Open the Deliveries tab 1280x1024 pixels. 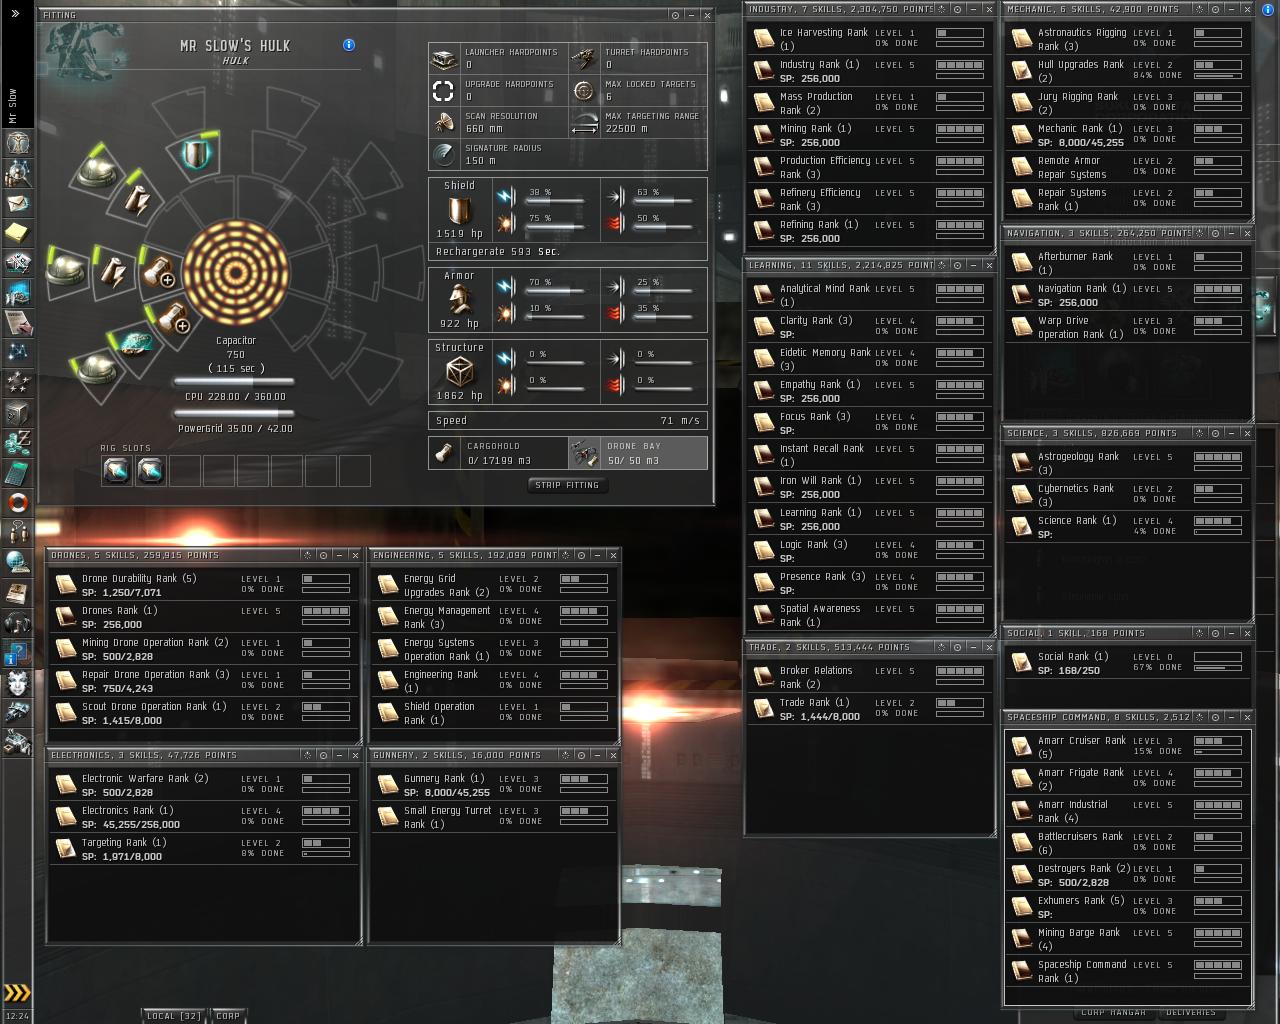point(1191,1013)
